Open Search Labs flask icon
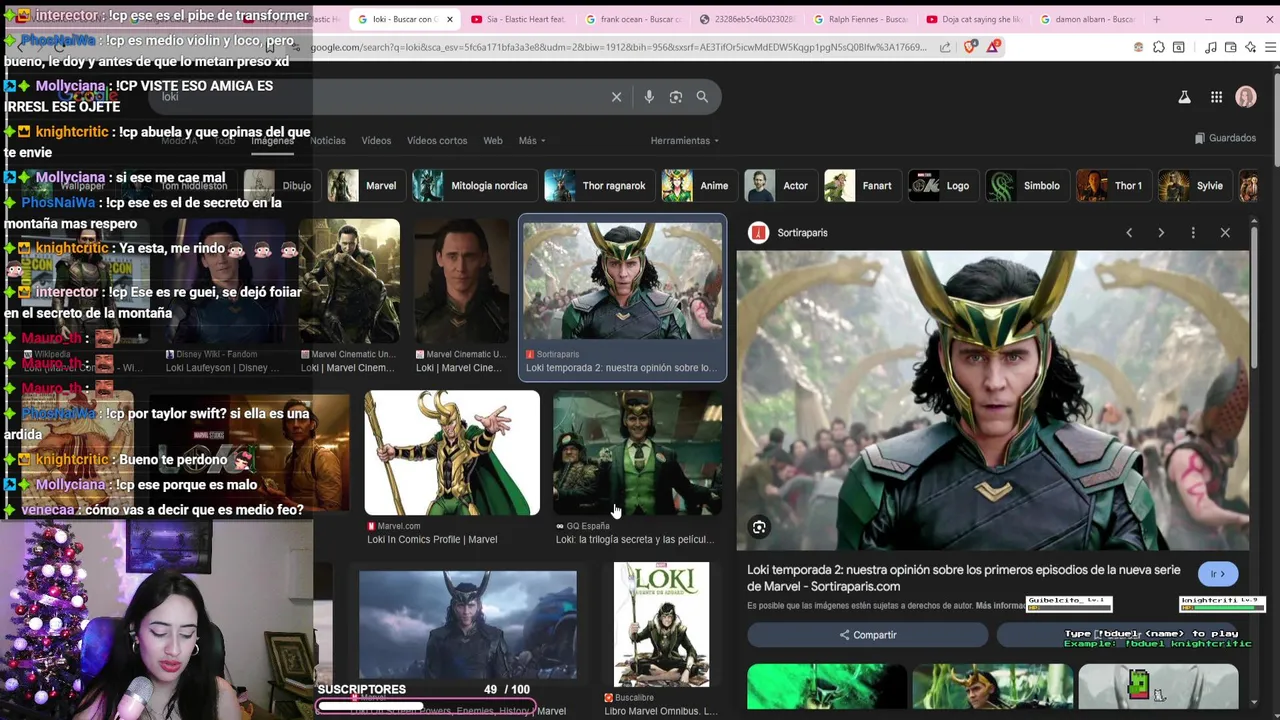 click(1184, 97)
